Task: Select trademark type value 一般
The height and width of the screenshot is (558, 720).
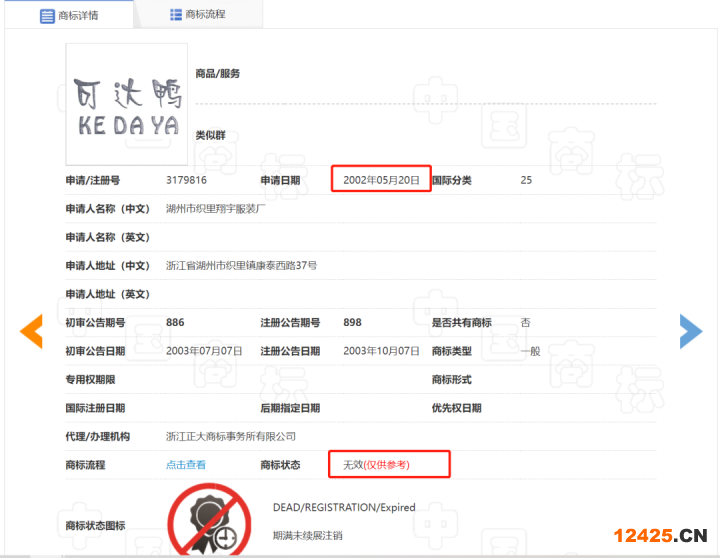Action: (x=530, y=351)
